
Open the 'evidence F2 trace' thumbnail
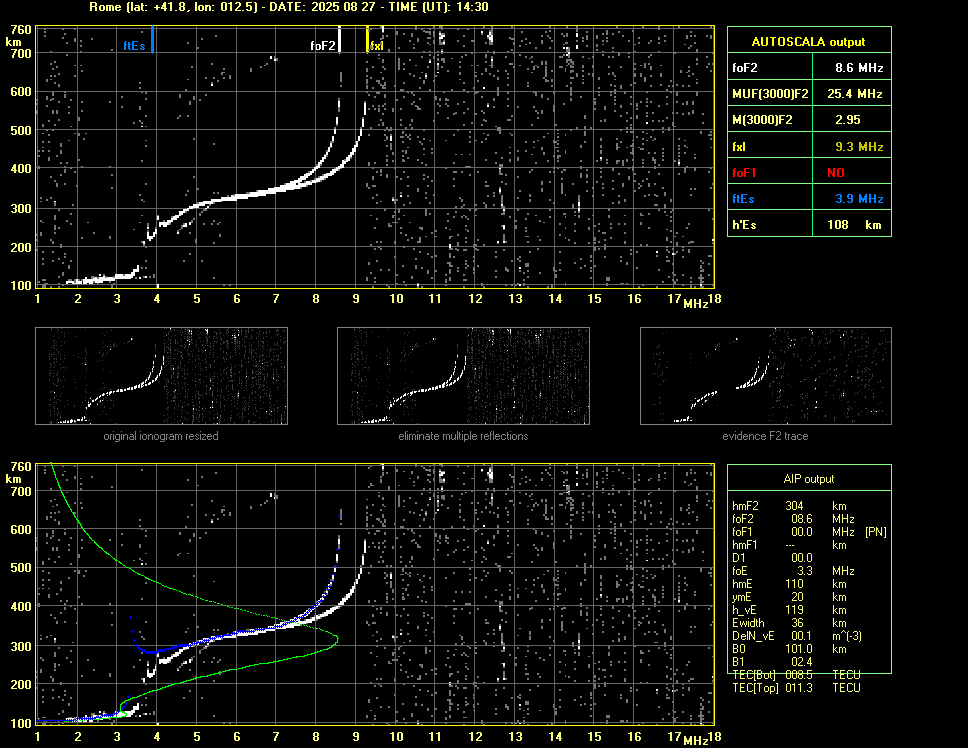[766, 376]
